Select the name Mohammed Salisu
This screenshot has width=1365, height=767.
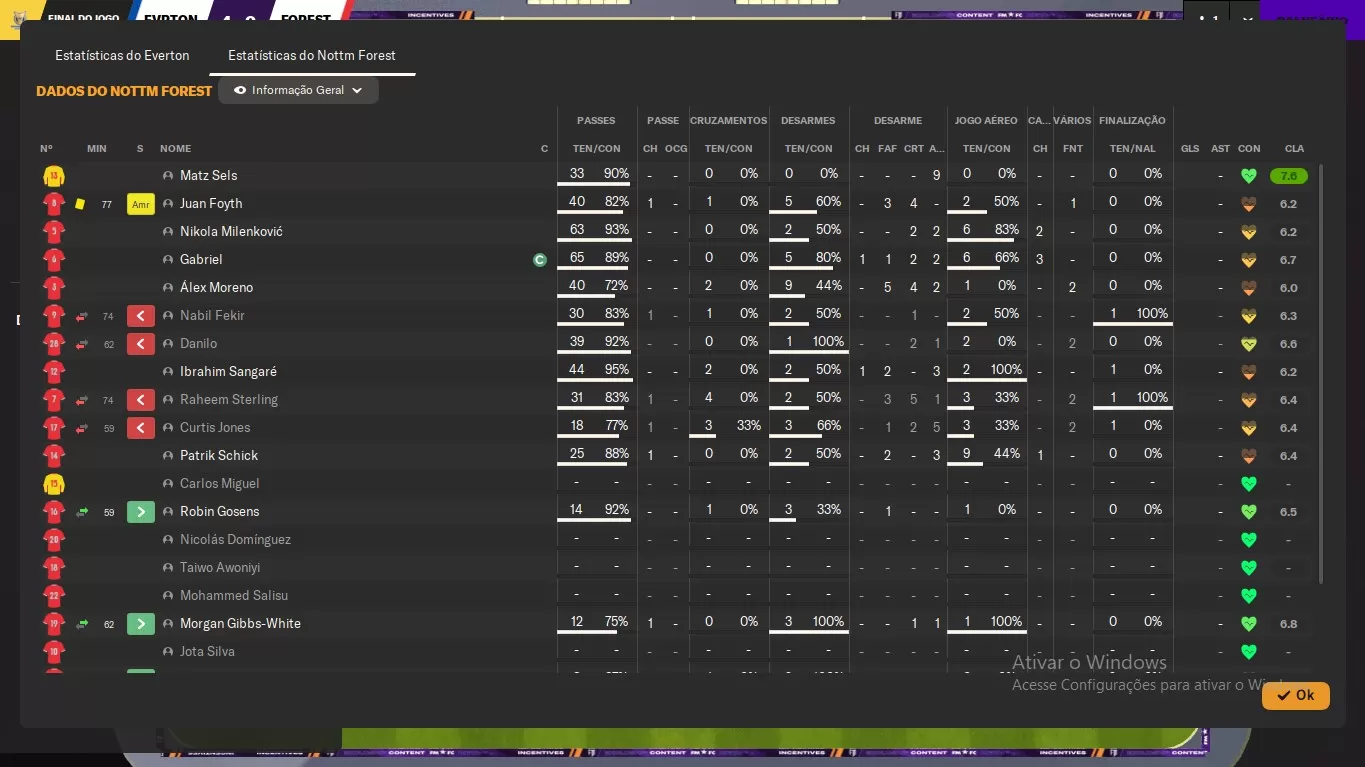(x=234, y=596)
